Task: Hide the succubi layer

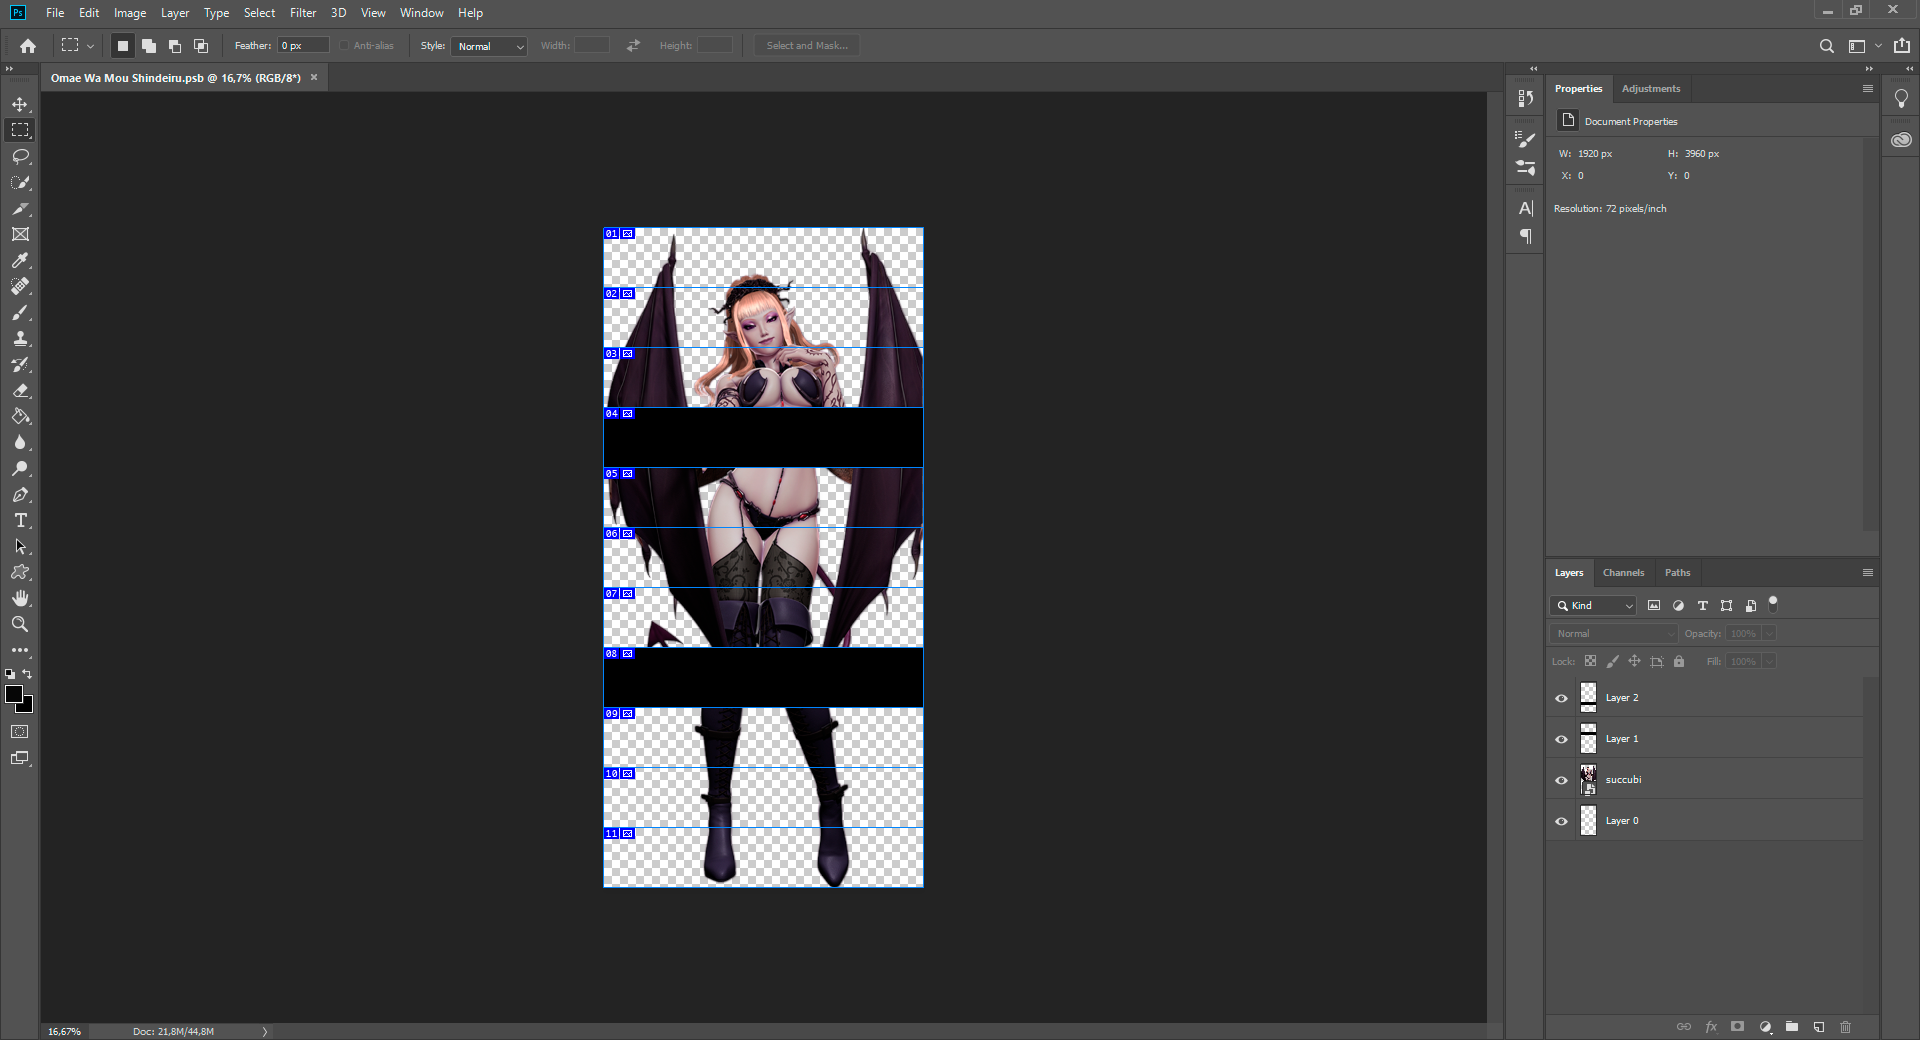Action: pos(1561,780)
